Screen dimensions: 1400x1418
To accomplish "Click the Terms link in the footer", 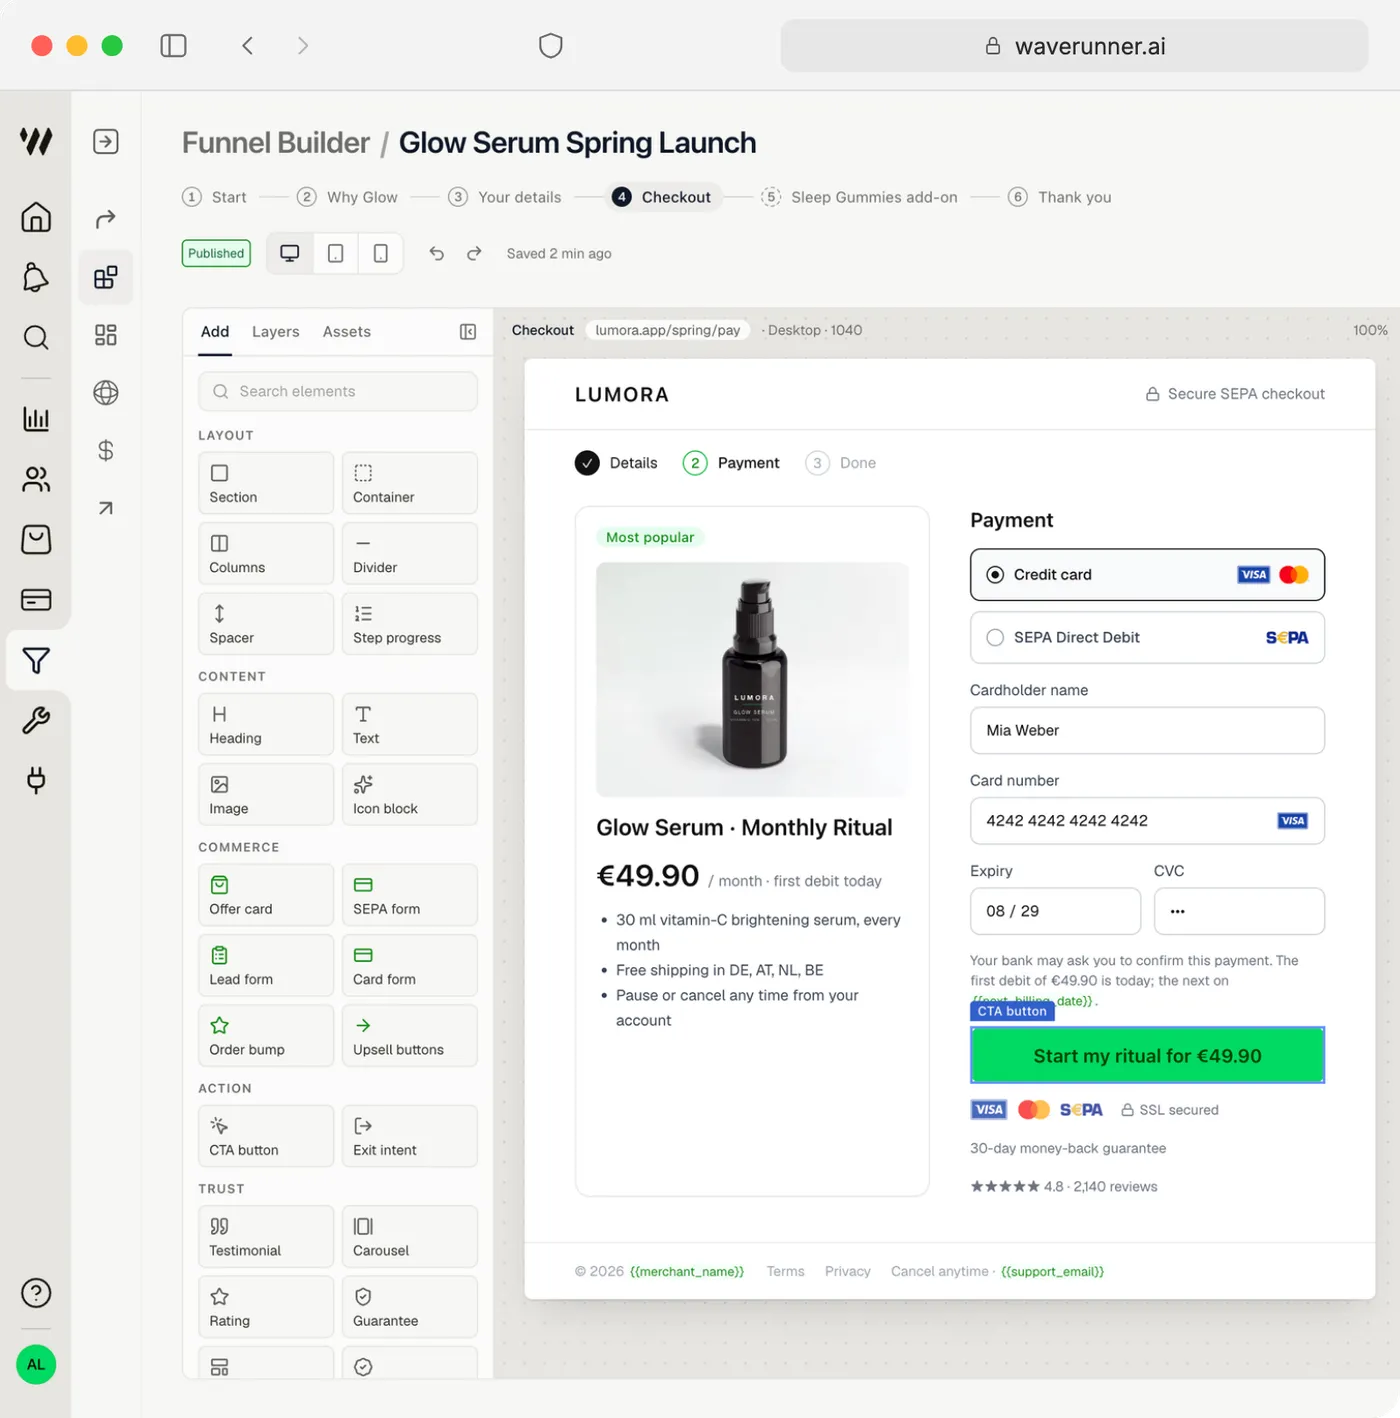I will coord(786,1272).
